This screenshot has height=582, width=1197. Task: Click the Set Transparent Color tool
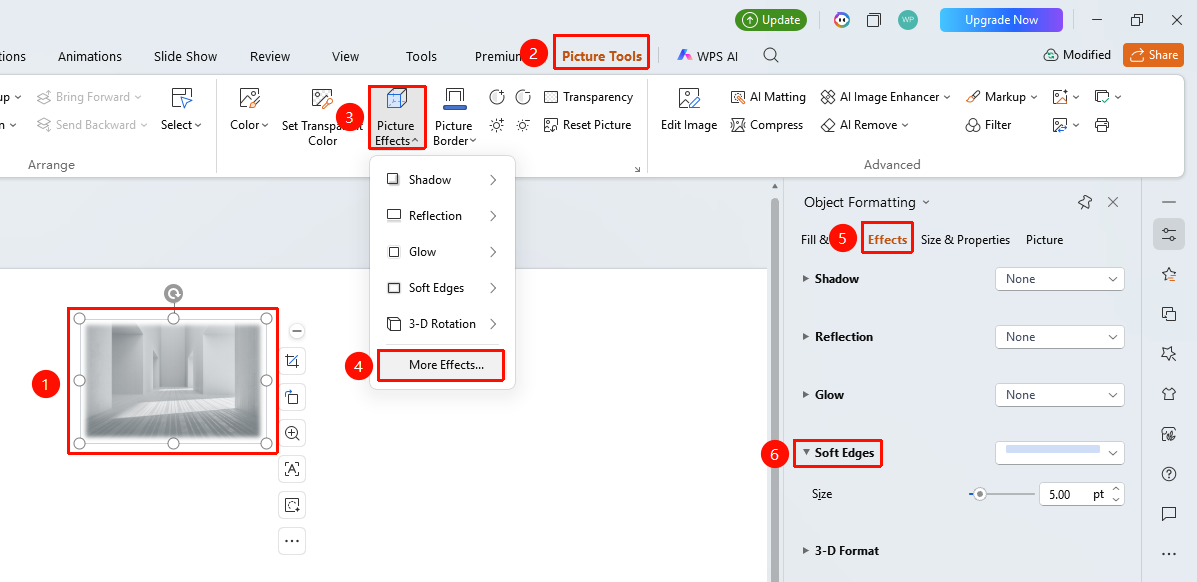[x=322, y=116]
